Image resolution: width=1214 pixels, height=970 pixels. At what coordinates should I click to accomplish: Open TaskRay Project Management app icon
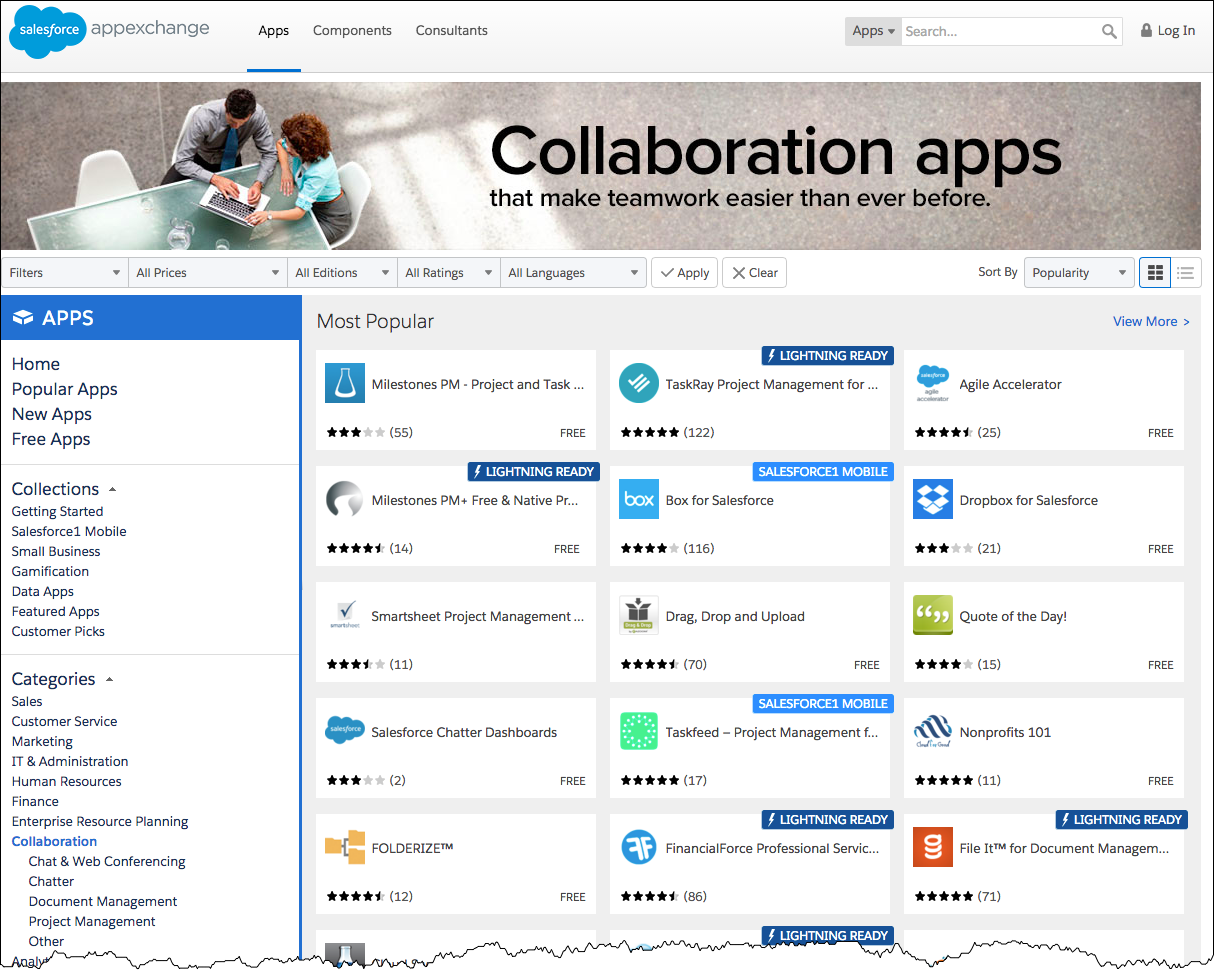pos(639,384)
